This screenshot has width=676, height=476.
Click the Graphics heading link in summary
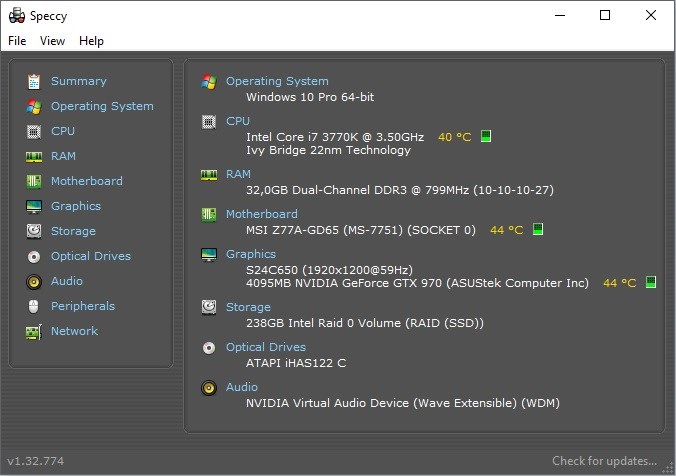pos(251,254)
